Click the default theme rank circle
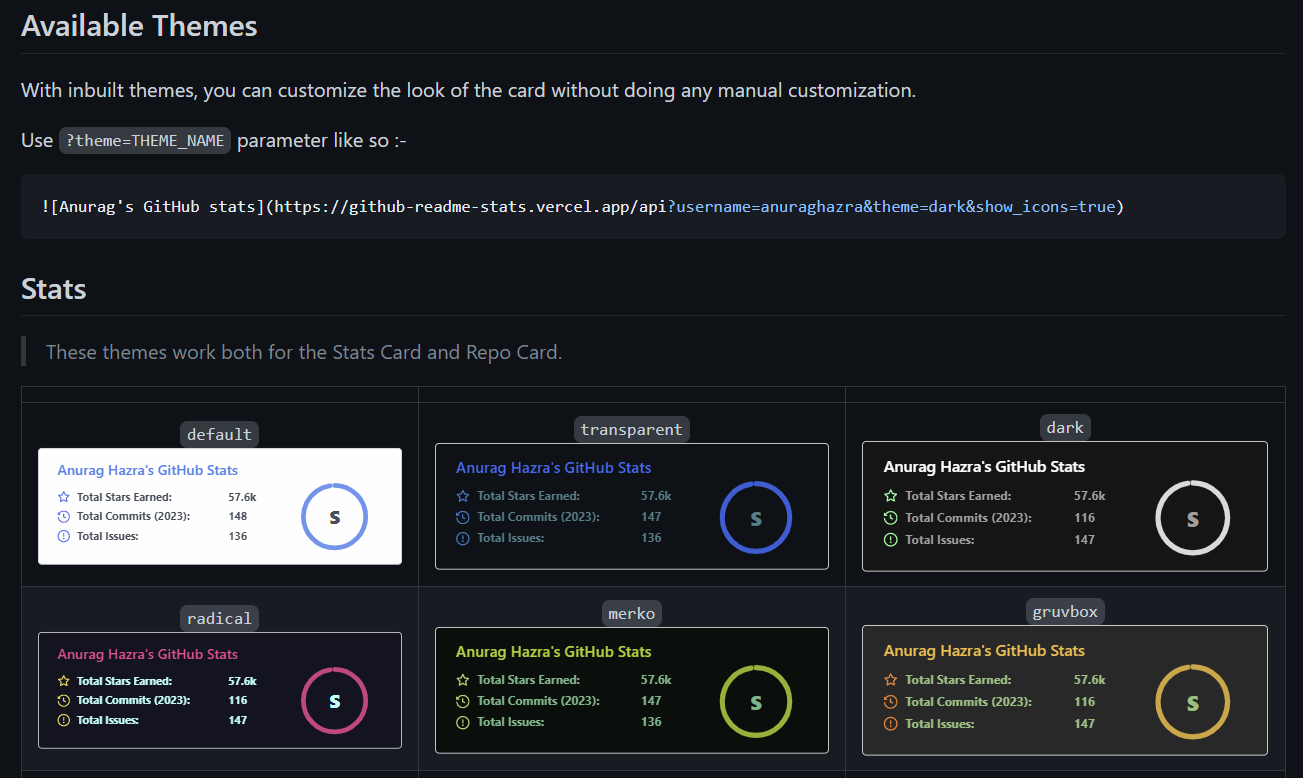1303x778 pixels. tap(335, 517)
